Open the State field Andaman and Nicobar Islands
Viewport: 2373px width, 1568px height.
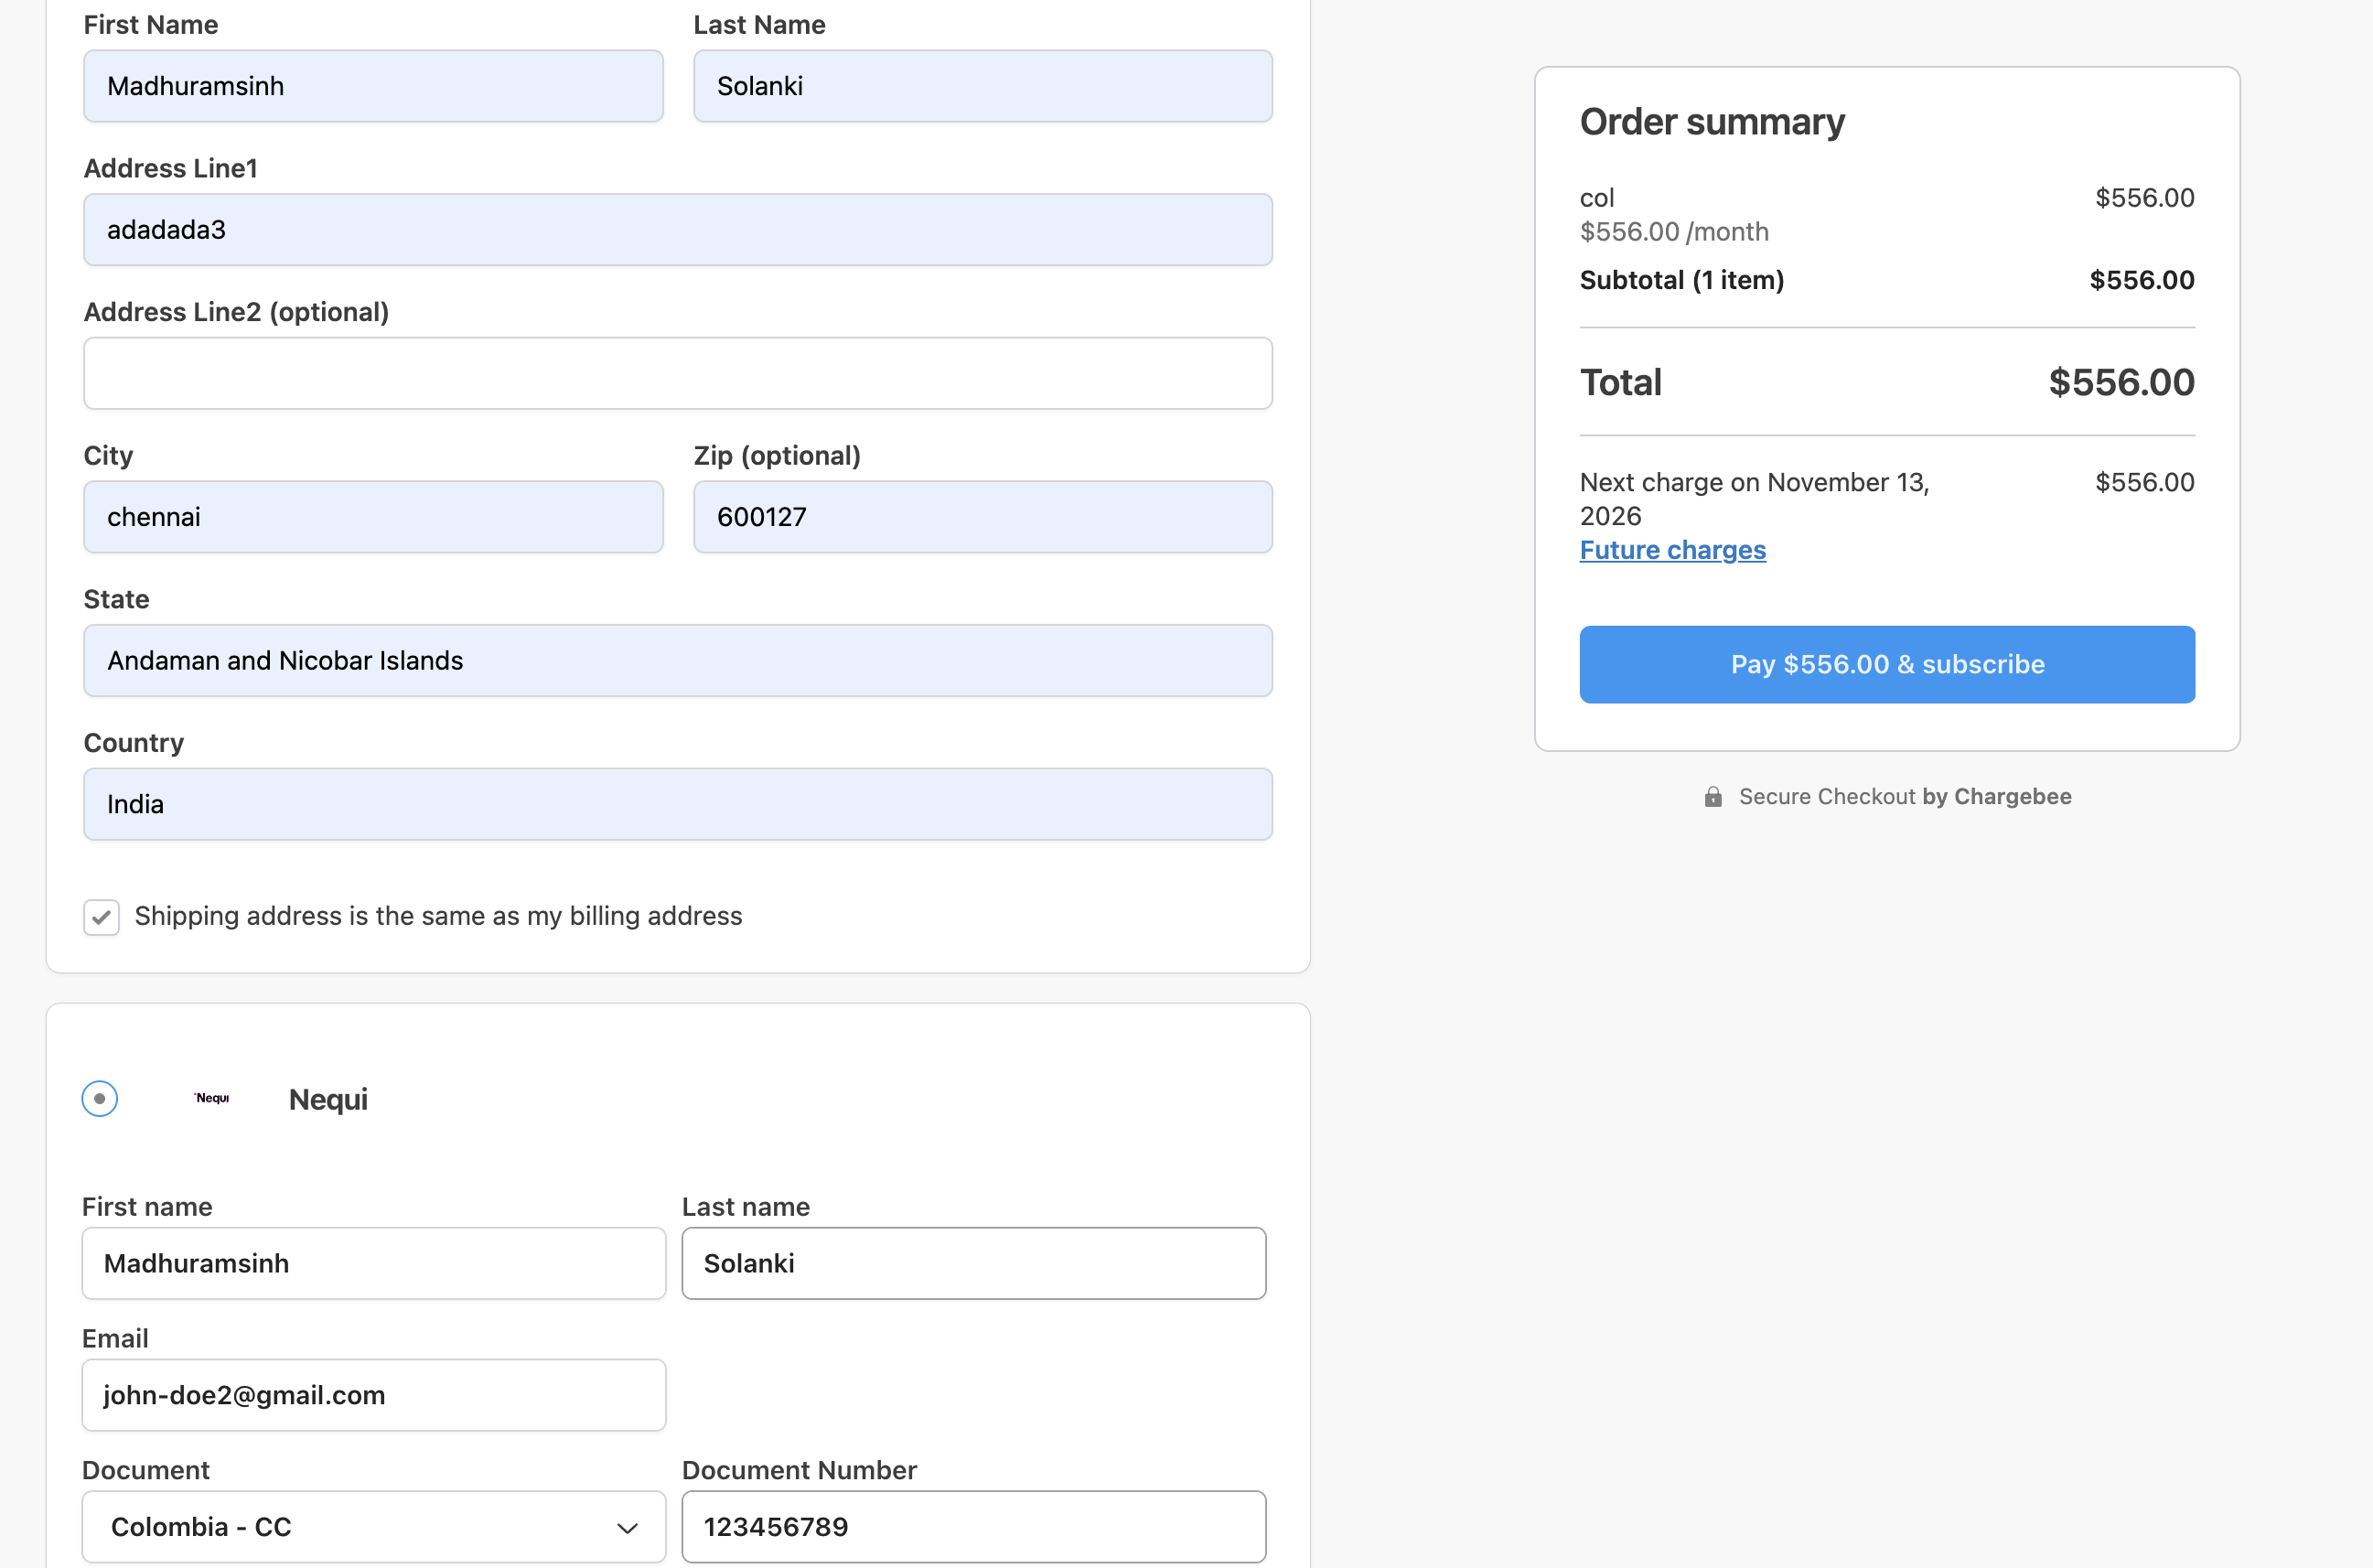point(678,660)
